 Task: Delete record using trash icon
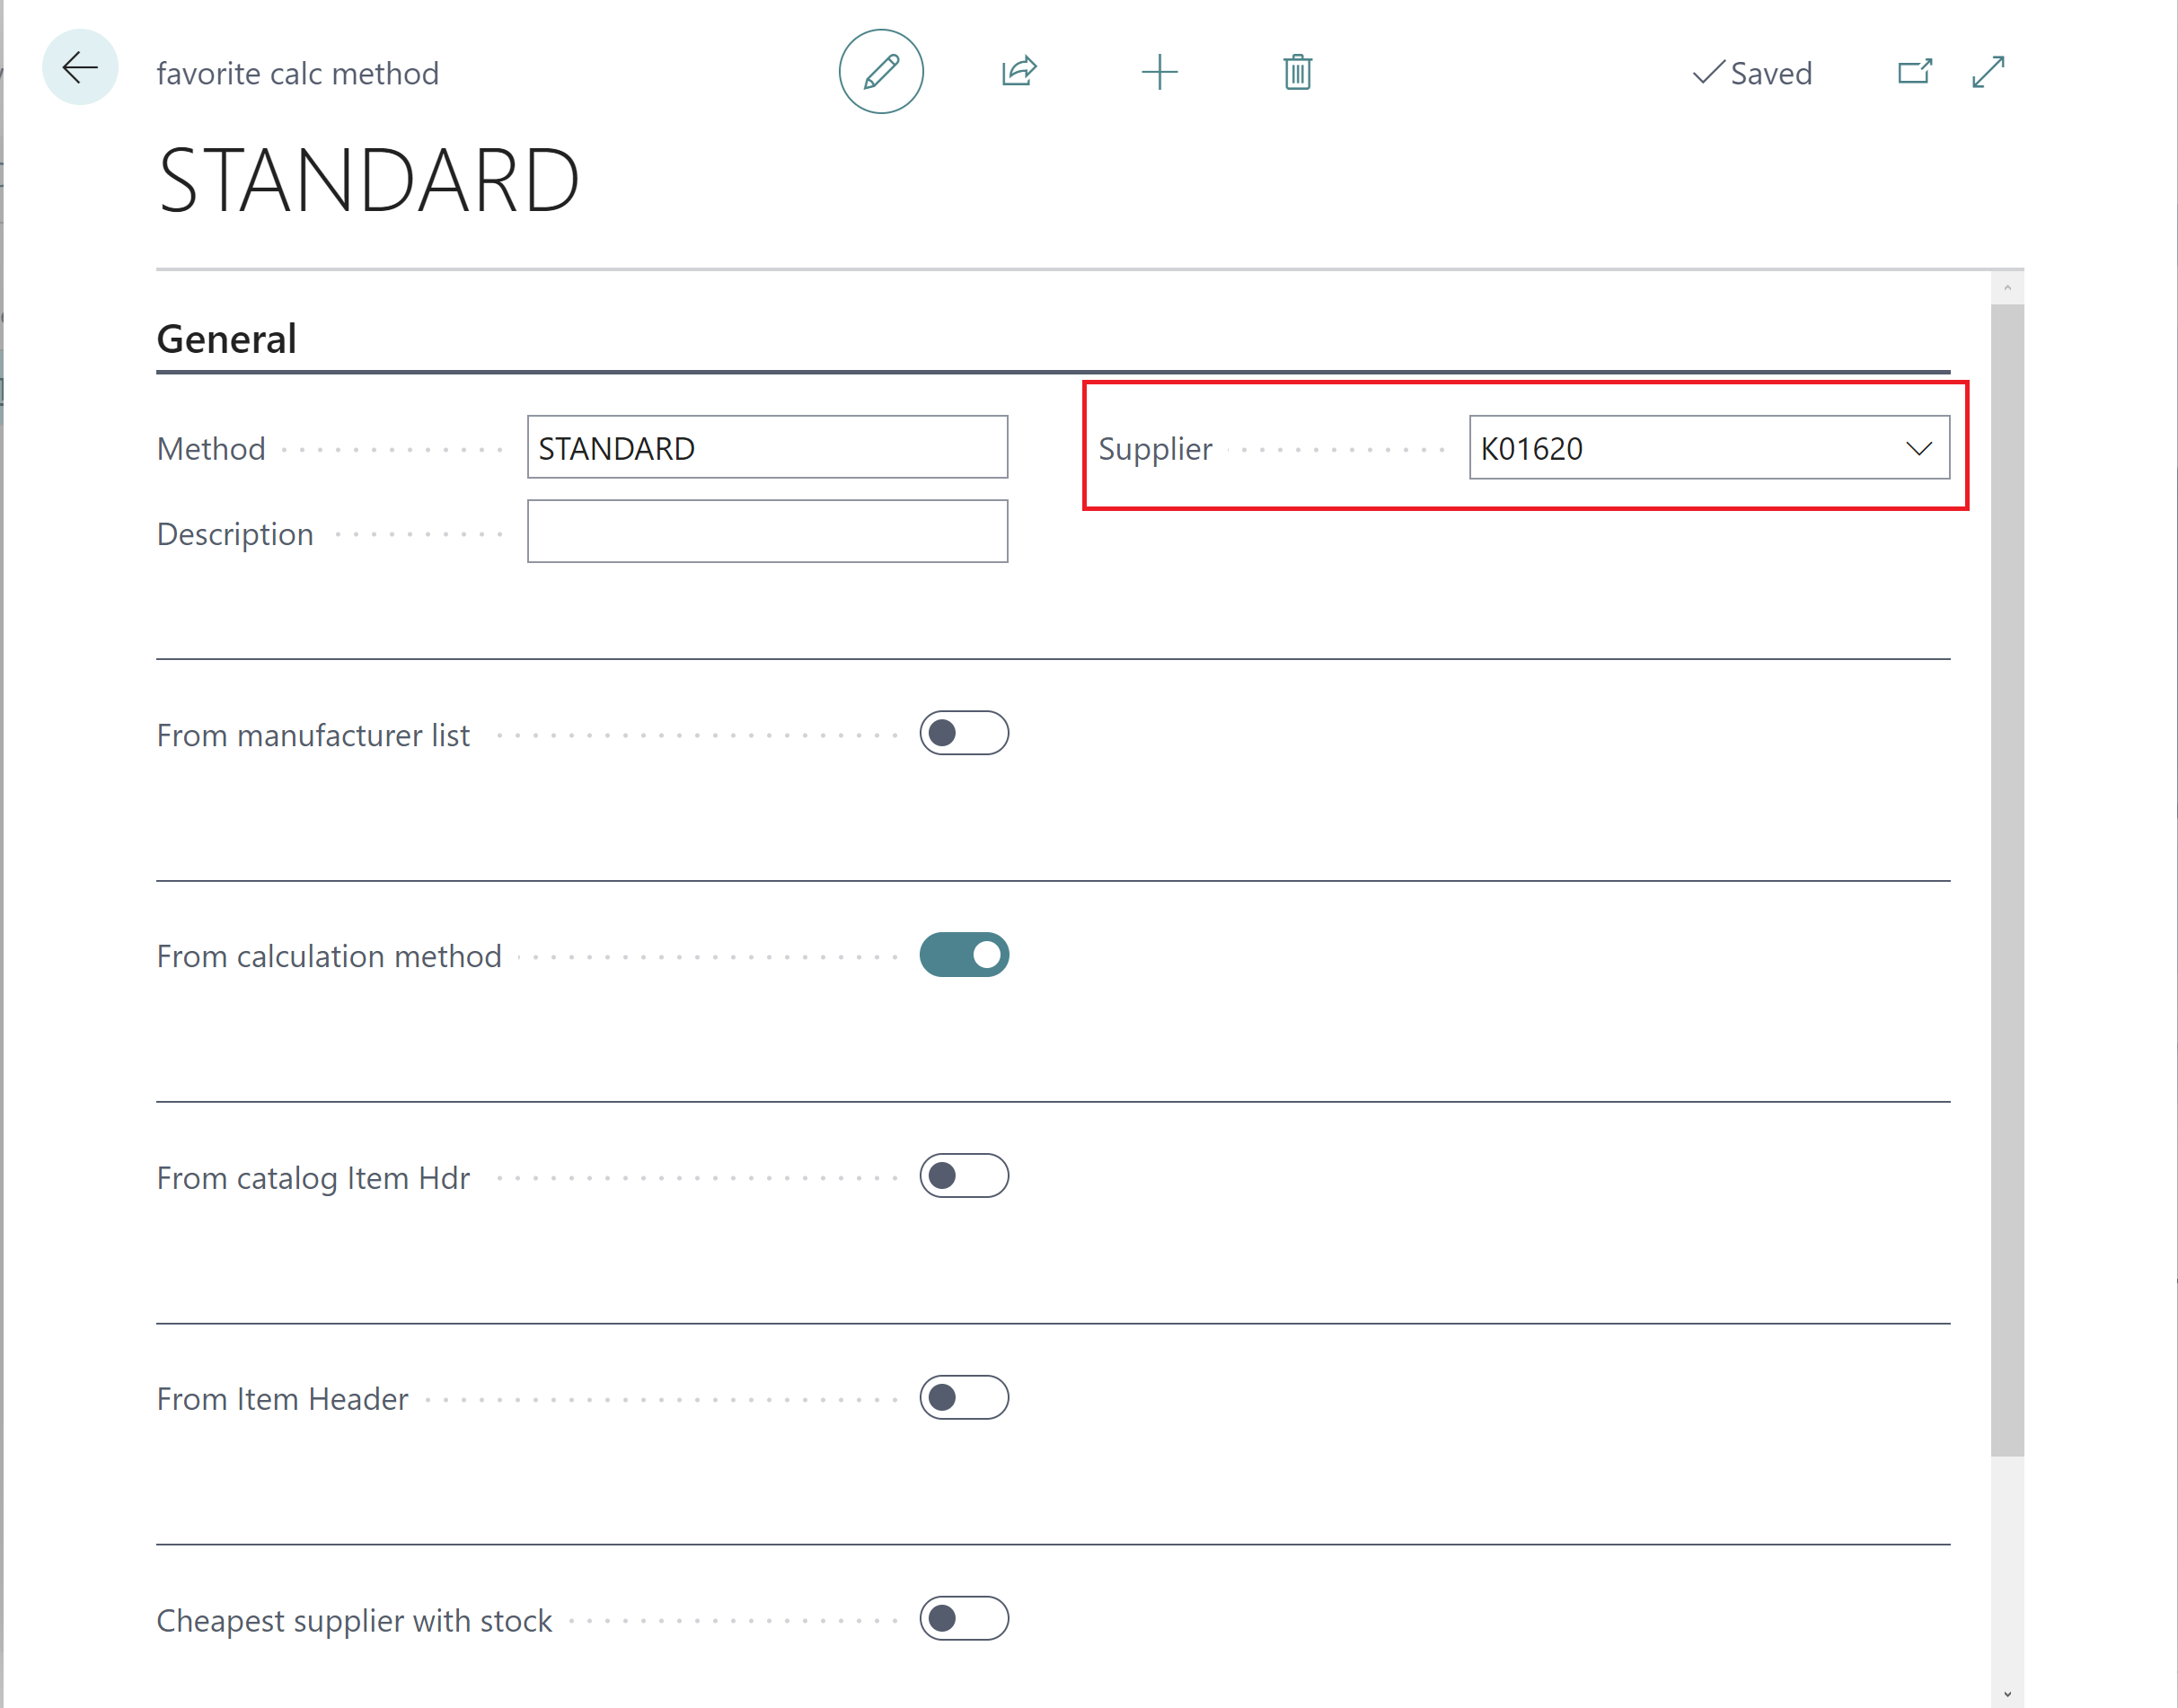1297,72
